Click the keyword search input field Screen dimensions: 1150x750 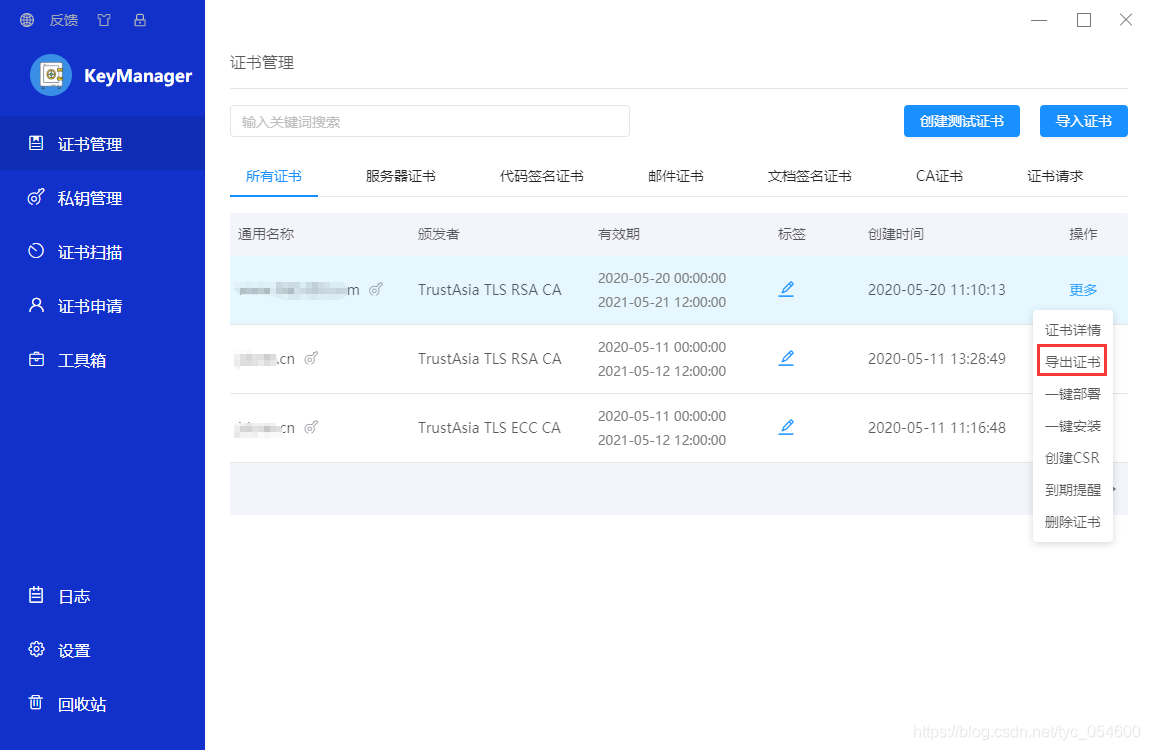(430, 121)
